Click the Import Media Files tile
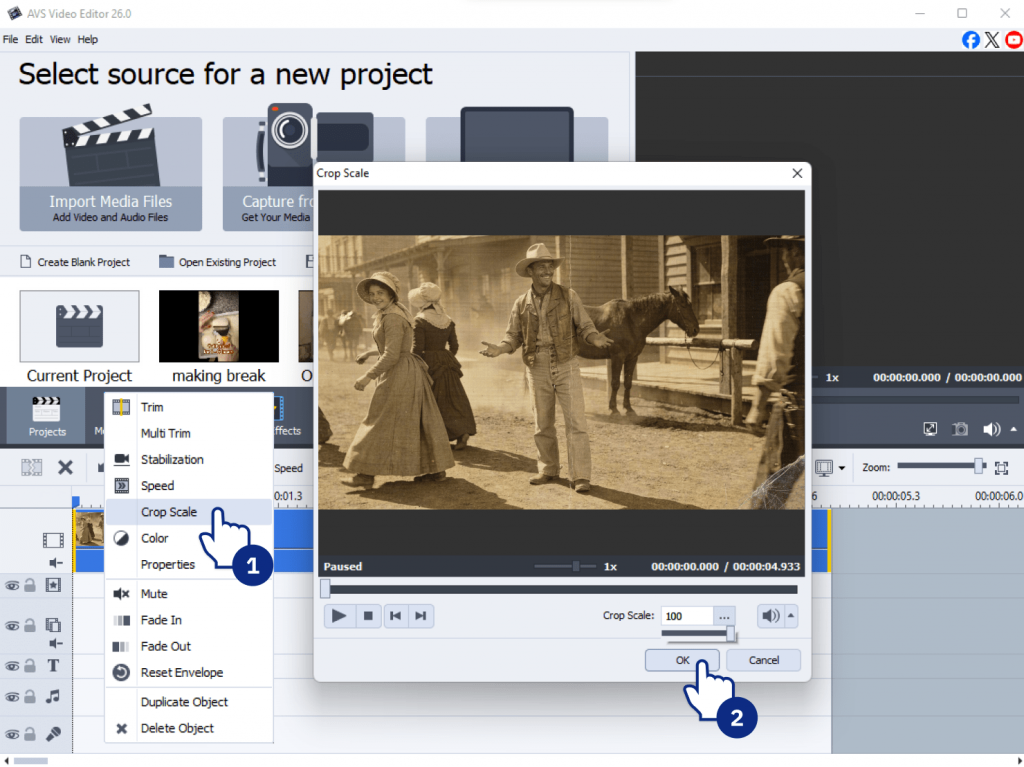Screen dimensions: 1024x767 point(110,174)
